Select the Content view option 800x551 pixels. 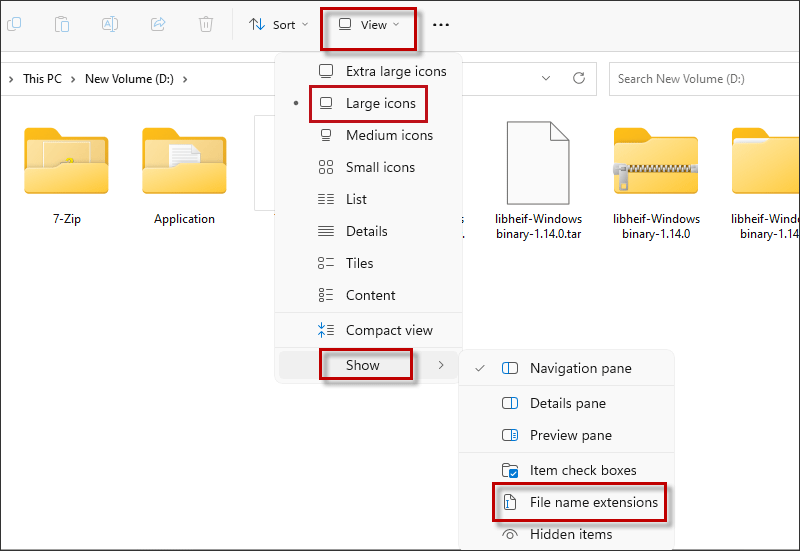[368, 295]
